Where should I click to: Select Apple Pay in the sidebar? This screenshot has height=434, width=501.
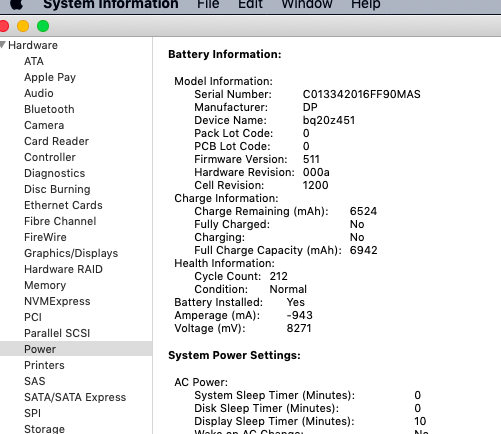point(50,77)
